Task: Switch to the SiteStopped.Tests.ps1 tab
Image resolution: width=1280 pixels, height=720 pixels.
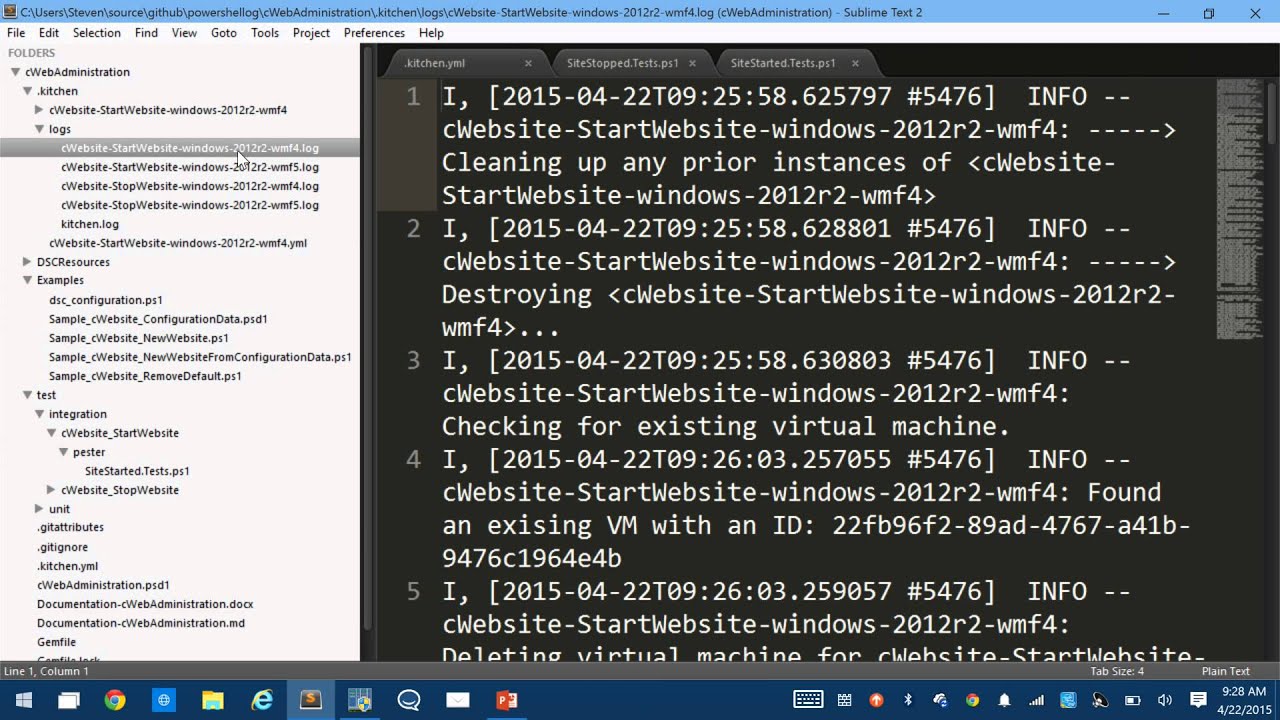Action: (x=623, y=63)
